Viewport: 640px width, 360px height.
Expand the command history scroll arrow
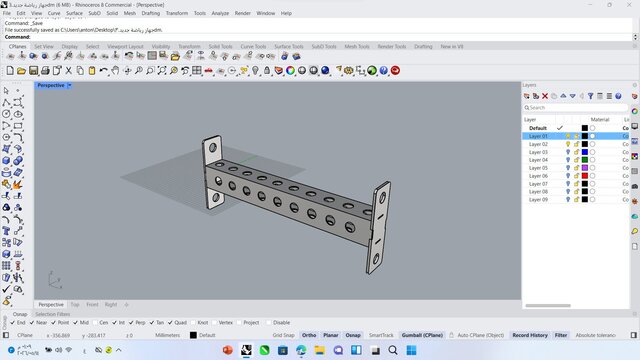coord(635,37)
